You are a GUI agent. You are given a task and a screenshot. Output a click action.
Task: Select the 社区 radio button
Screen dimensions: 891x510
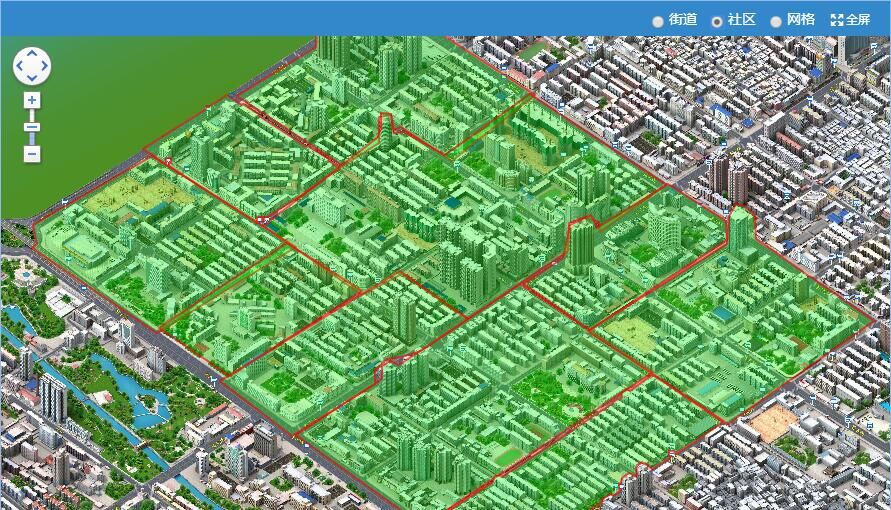pos(717,20)
